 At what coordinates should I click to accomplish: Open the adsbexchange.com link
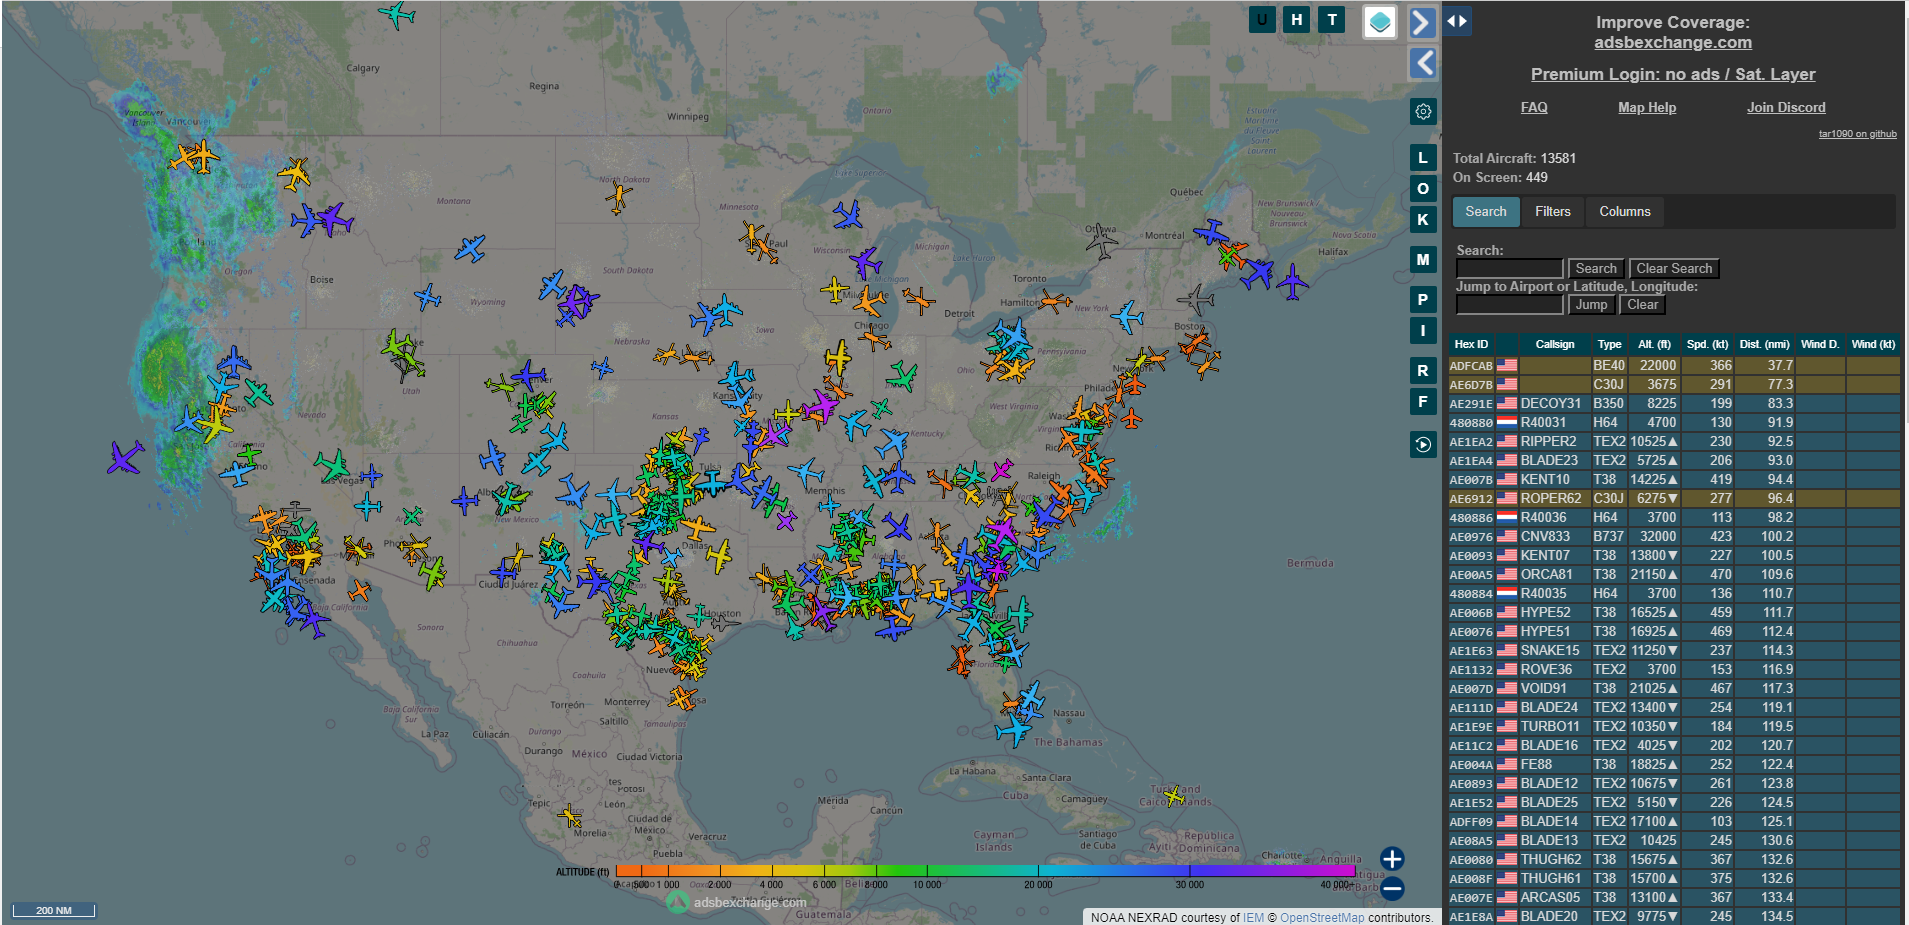click(x=1673, y=42)
